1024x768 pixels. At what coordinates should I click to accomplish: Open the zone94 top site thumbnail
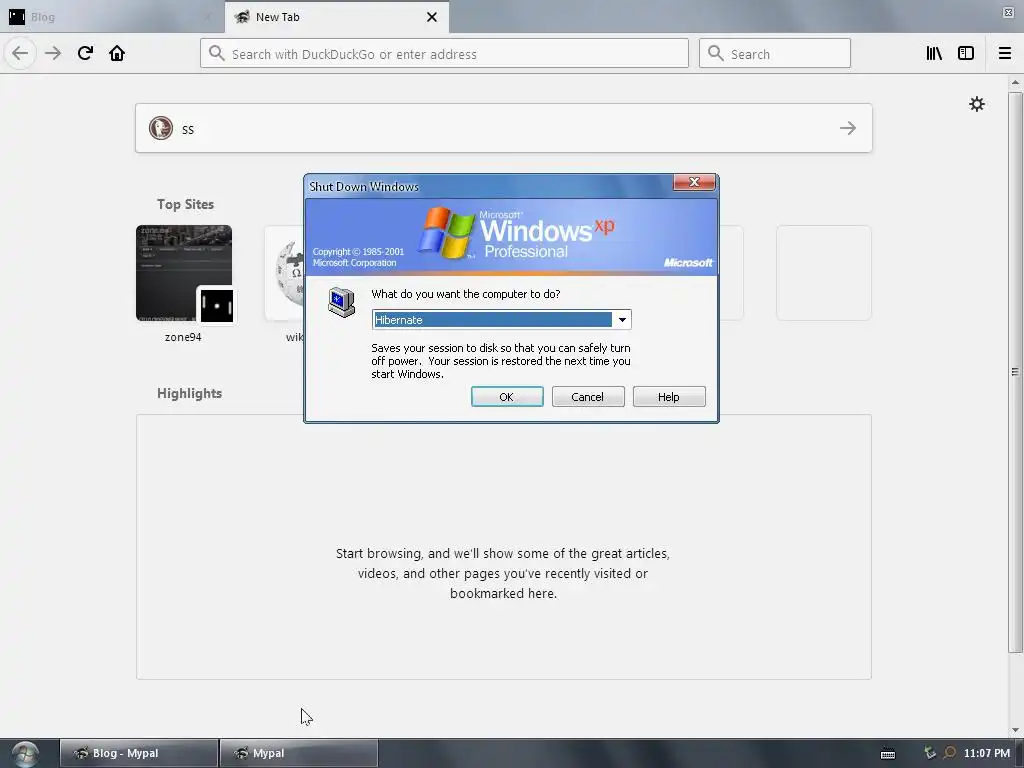[184, 273]
